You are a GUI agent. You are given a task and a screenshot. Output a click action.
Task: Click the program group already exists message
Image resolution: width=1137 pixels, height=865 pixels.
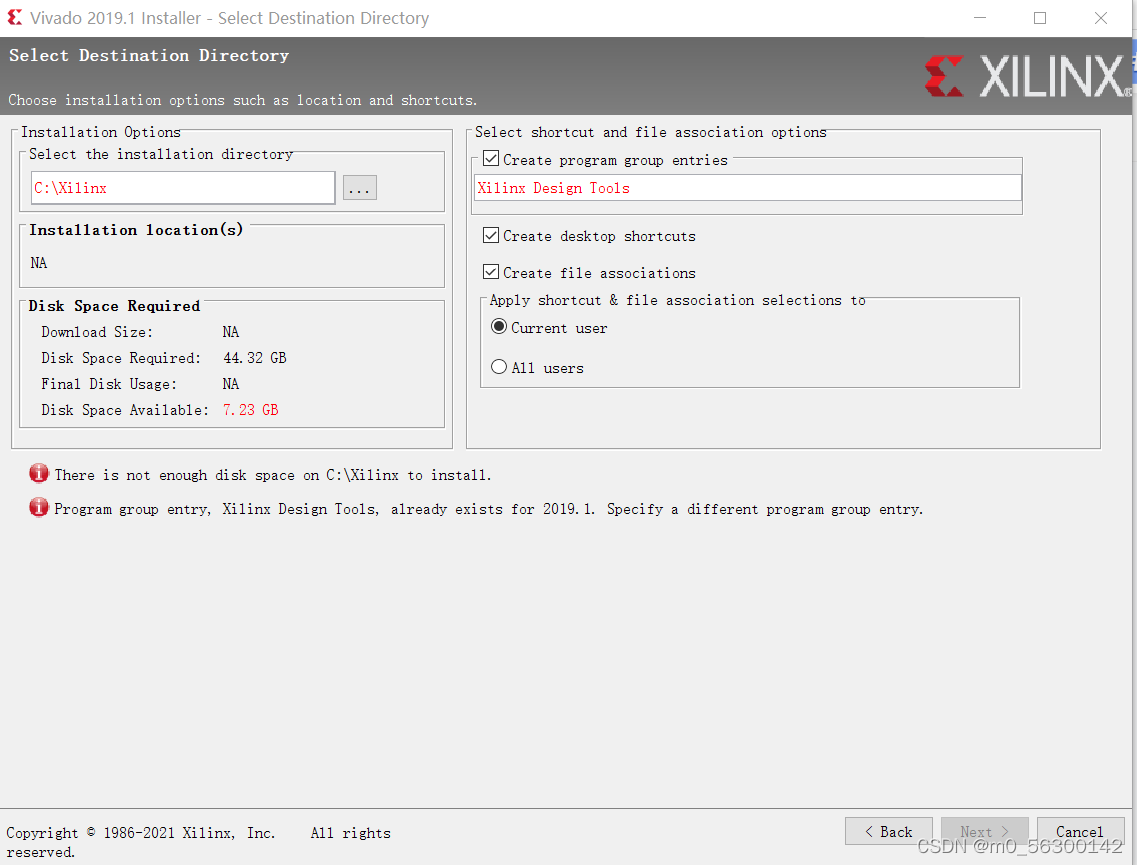pyautogui.click(x=488, y=509)
